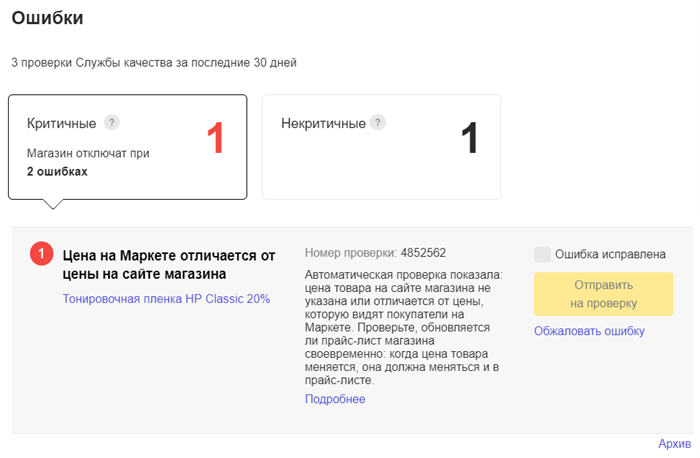Open help icon next to Критичные

112,122
